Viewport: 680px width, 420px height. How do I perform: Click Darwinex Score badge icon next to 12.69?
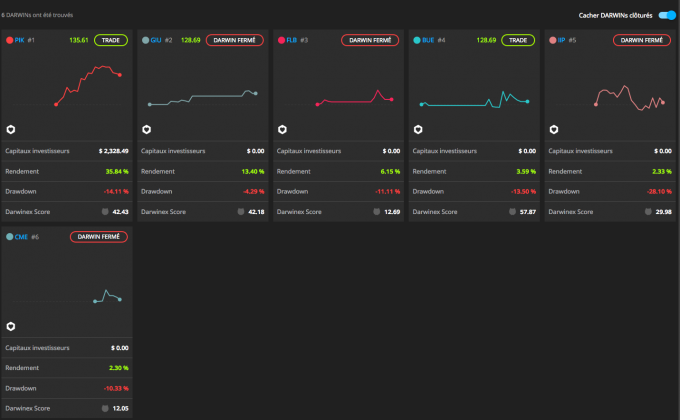click(x=376, y=212)
